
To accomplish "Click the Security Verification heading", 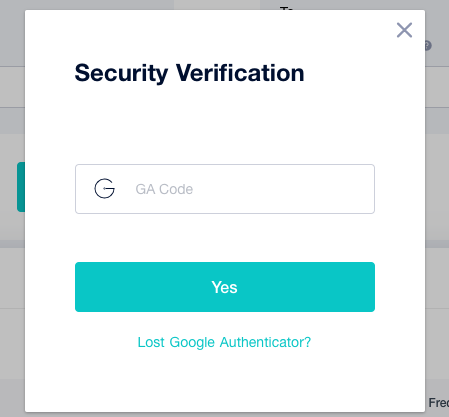I will point(189,73).
